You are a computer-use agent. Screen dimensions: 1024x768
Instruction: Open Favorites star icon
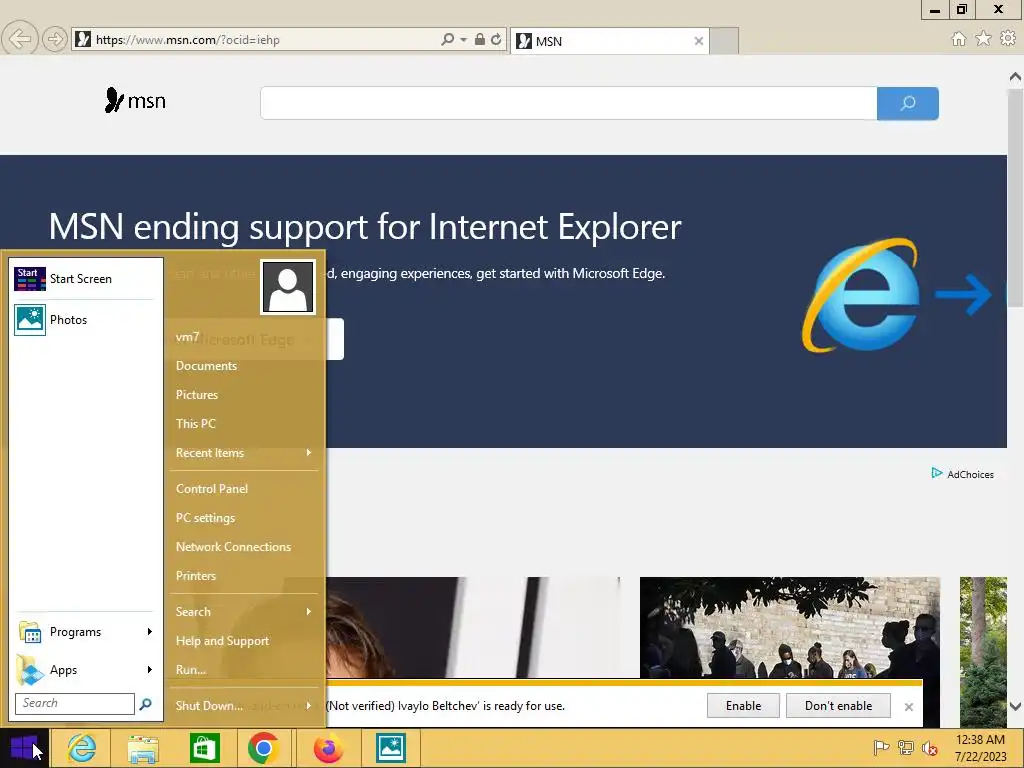click(x=983, y=39)
